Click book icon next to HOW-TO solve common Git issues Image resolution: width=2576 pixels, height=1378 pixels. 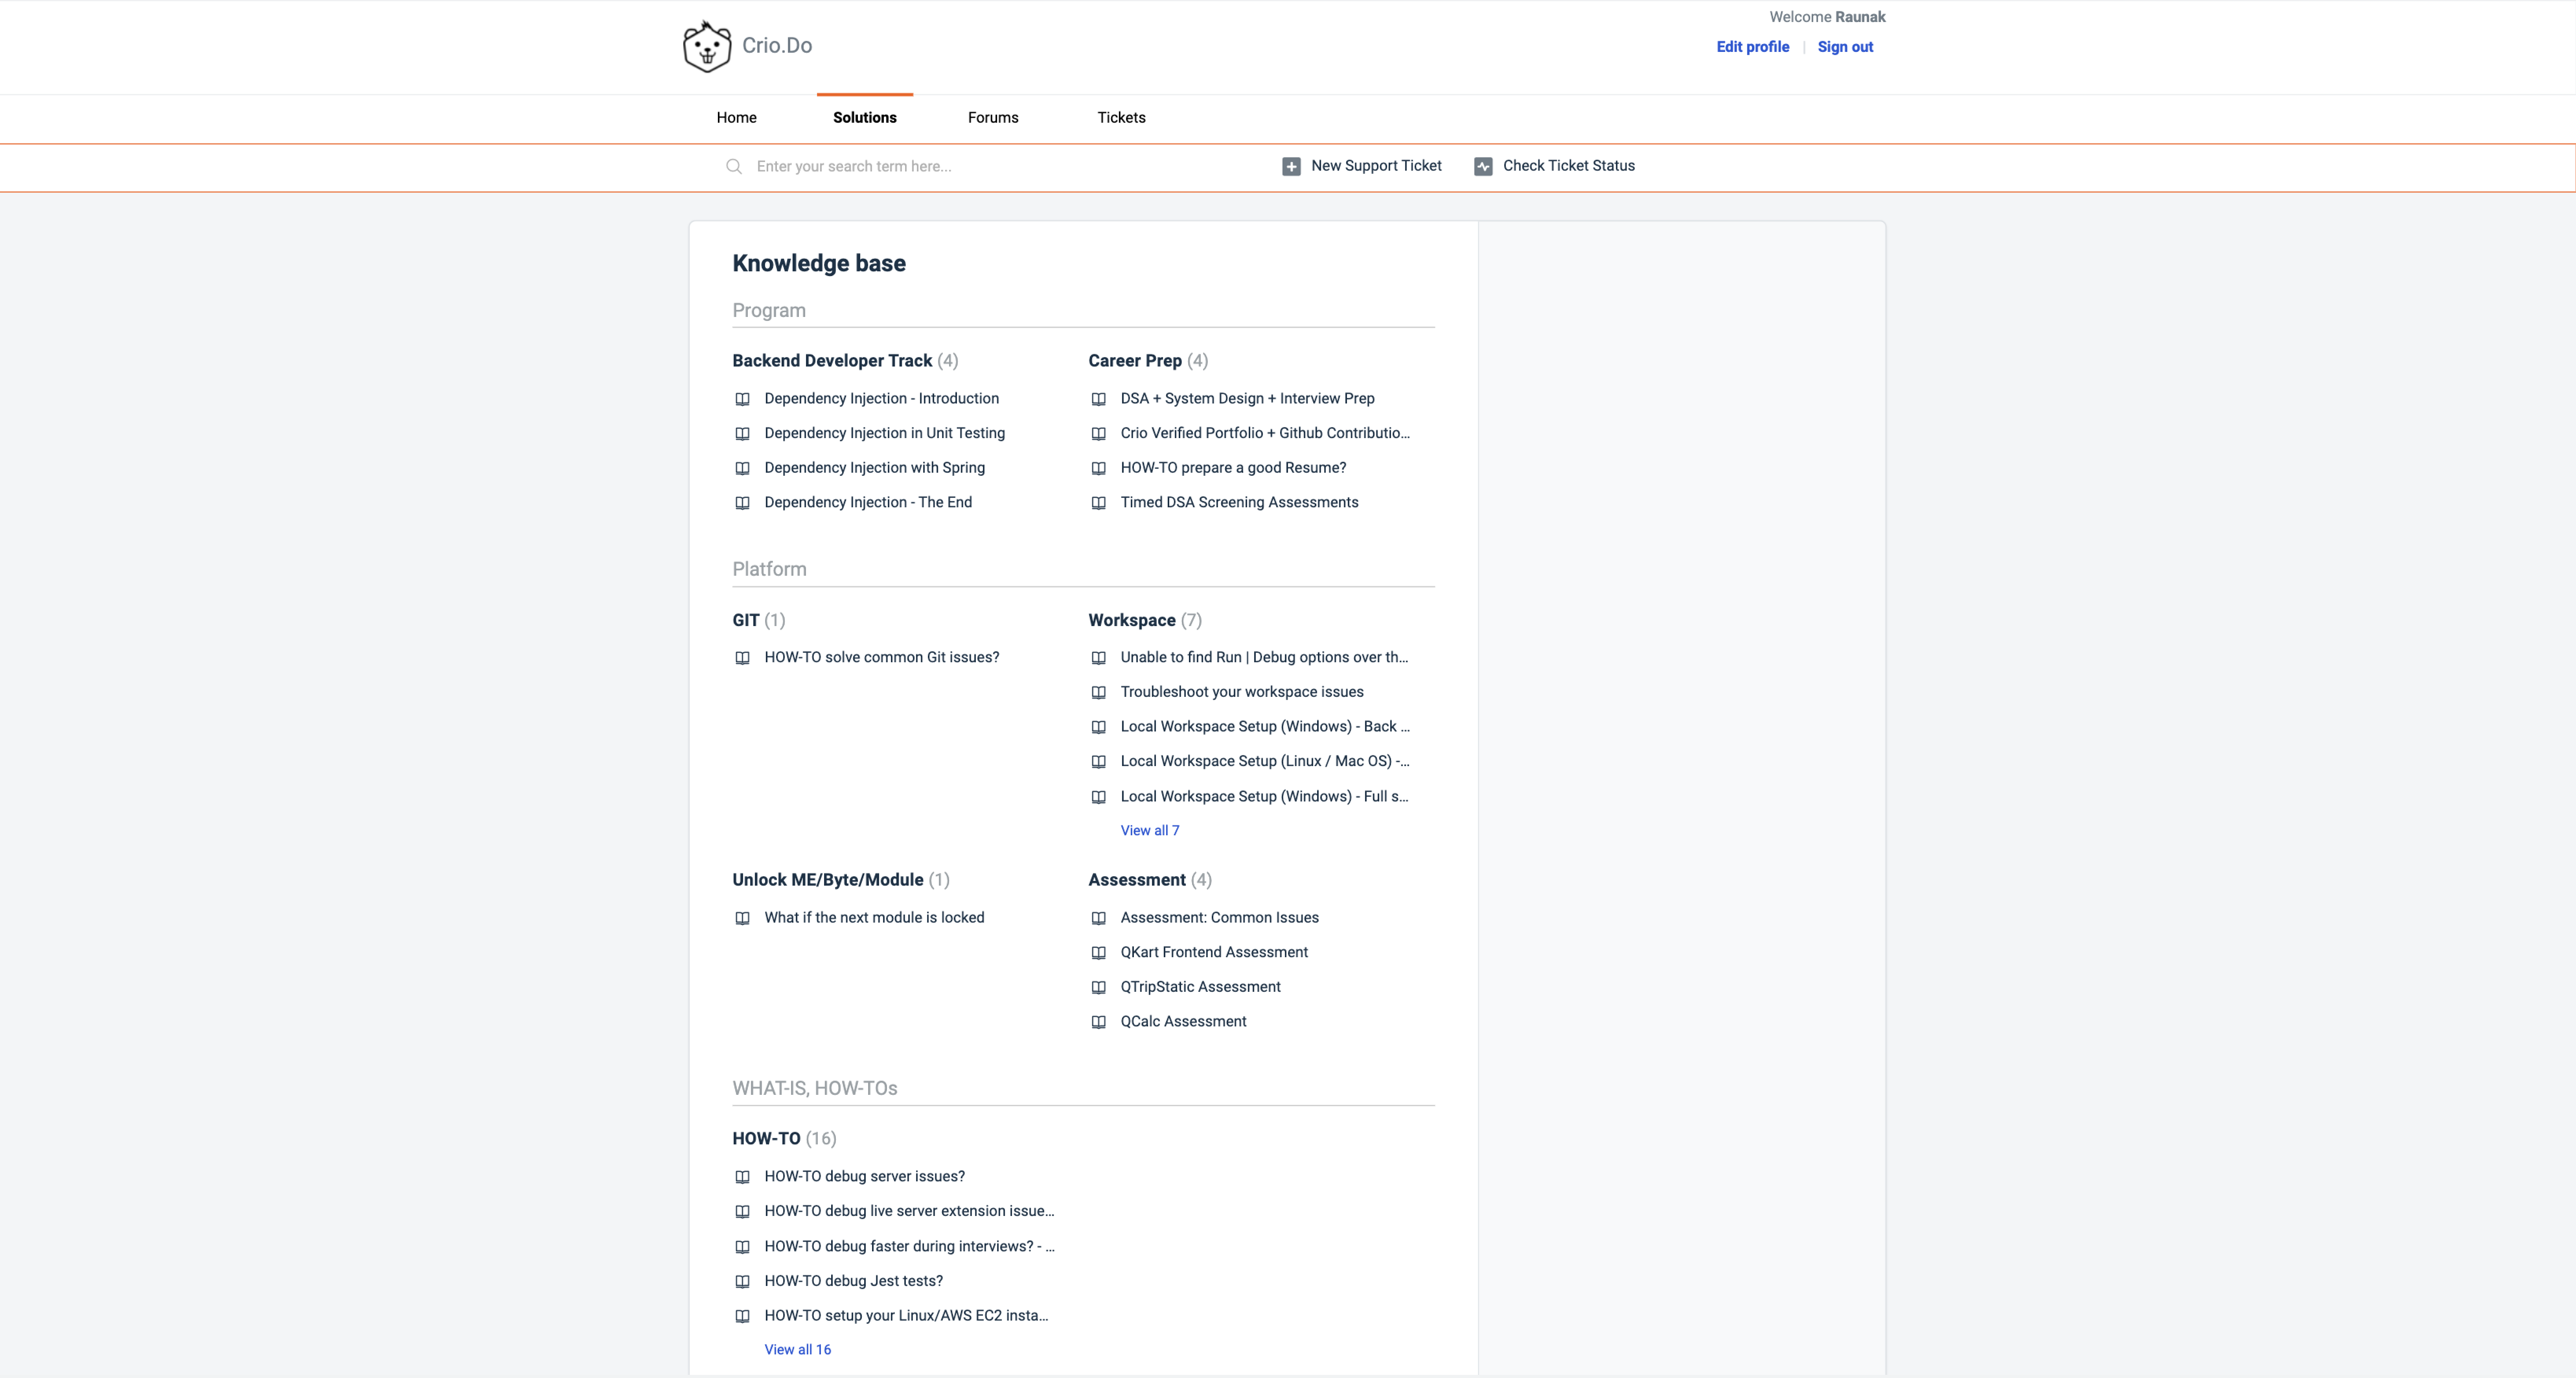click(742, 658)
